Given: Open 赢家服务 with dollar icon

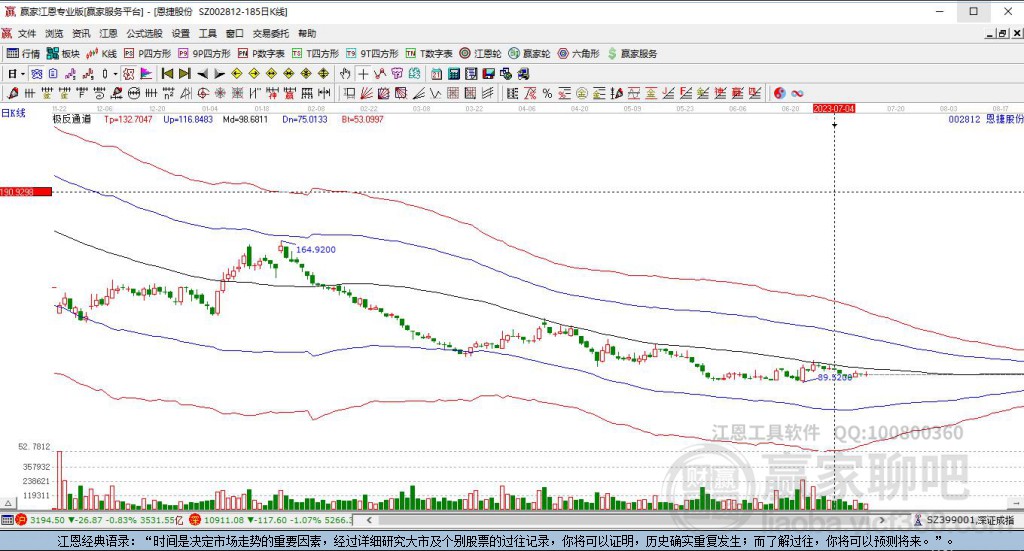Looking at the screenshot, I should (632, 54).
